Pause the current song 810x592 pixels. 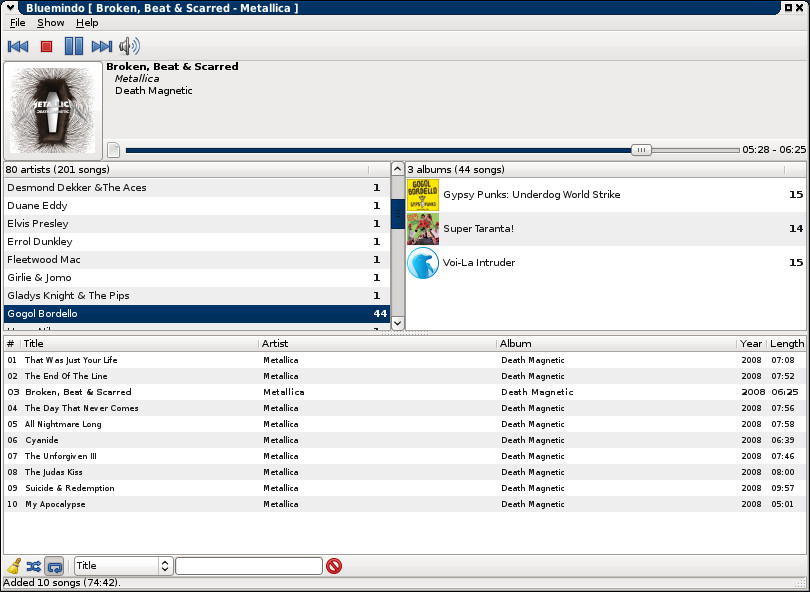pyautogui.click(x=74, y=46)
